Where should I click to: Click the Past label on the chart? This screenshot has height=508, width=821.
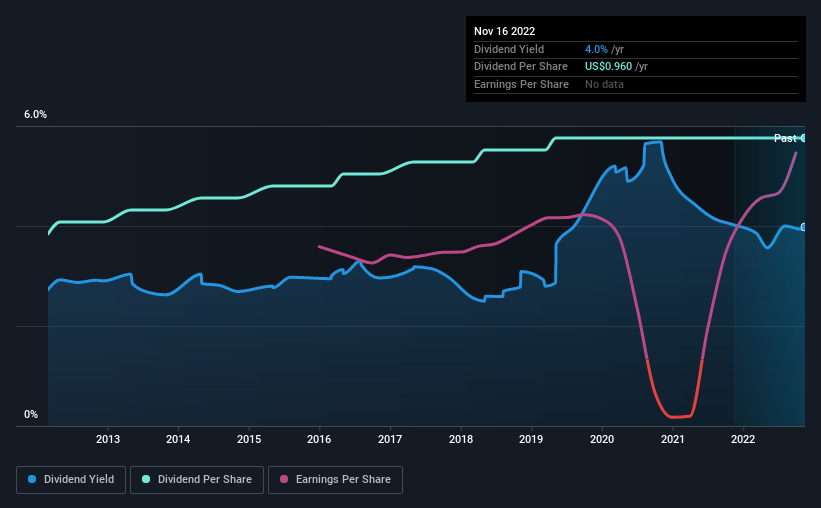(785, 138)
